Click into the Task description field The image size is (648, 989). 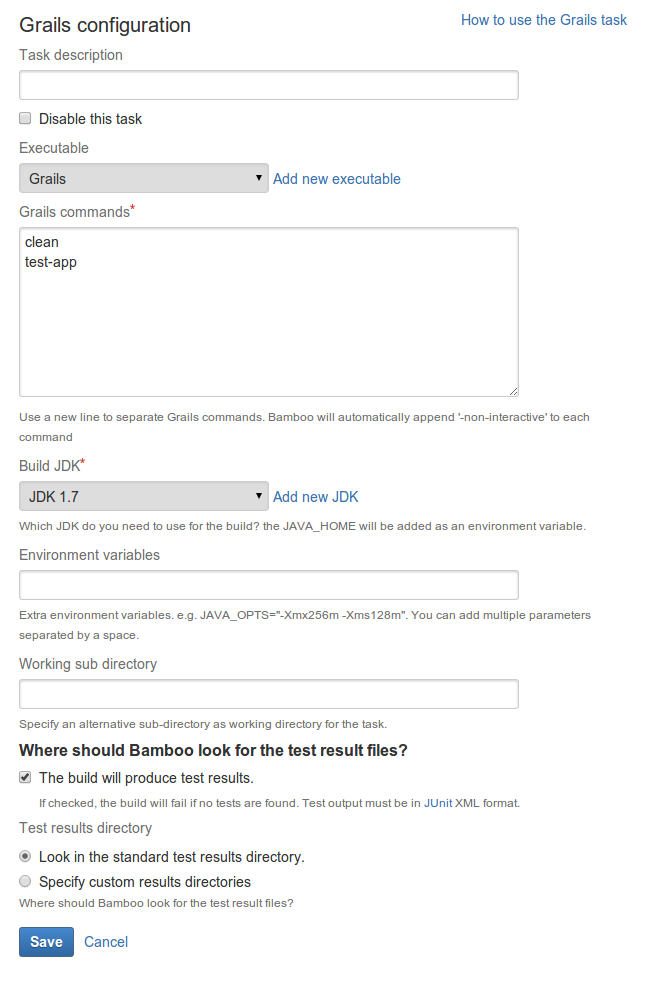[269, 85]
